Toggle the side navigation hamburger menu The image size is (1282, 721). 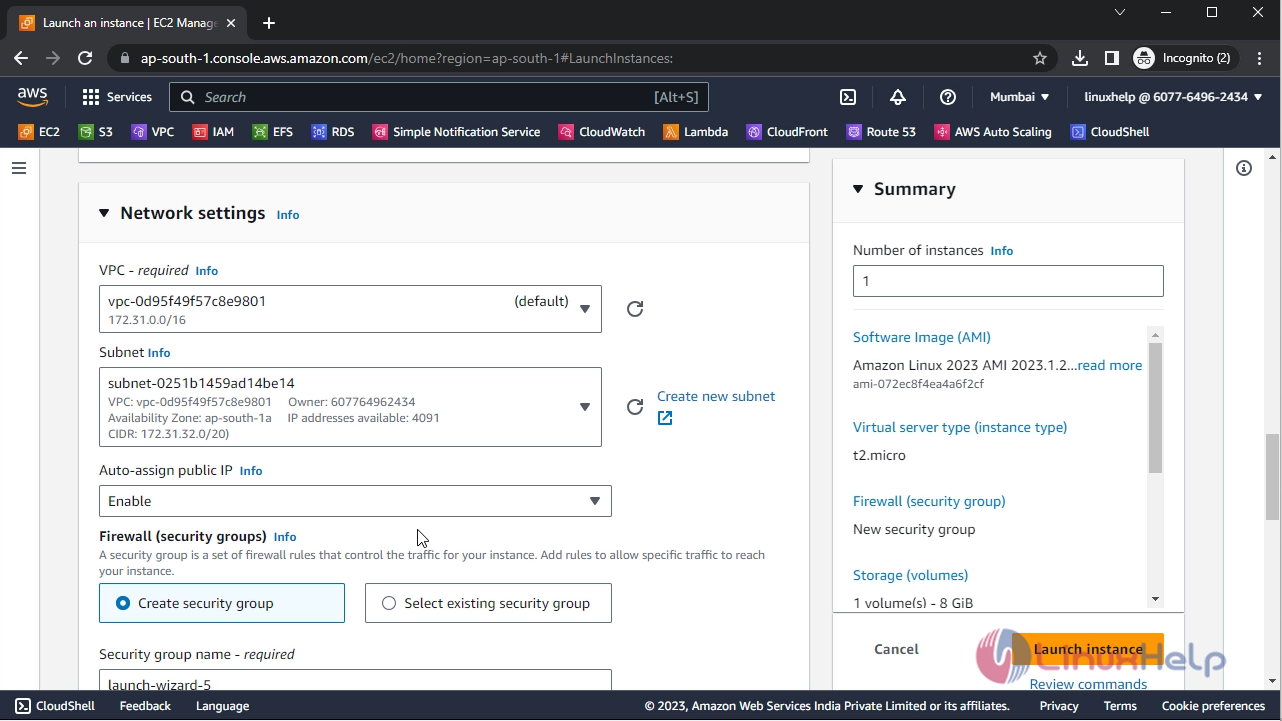pyautogui.click(x=19, y=169)
